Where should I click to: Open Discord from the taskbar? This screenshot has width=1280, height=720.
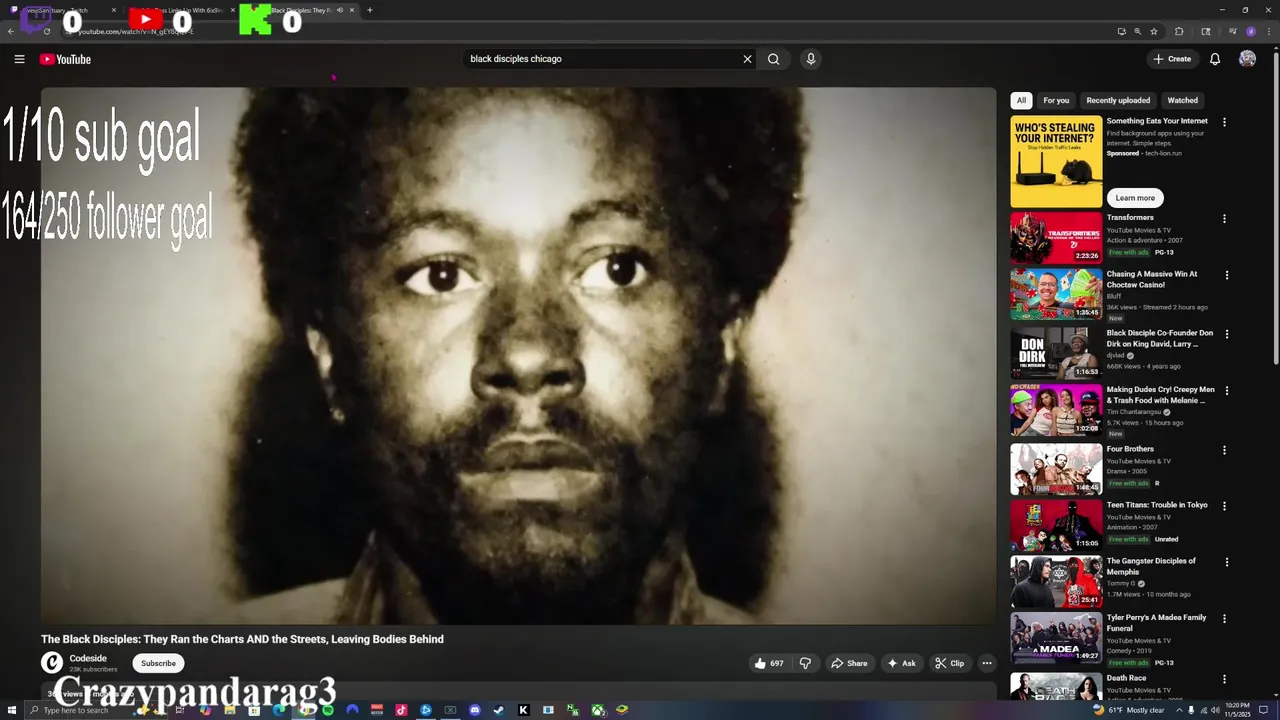pyautogui.click(x=475, y=710)
